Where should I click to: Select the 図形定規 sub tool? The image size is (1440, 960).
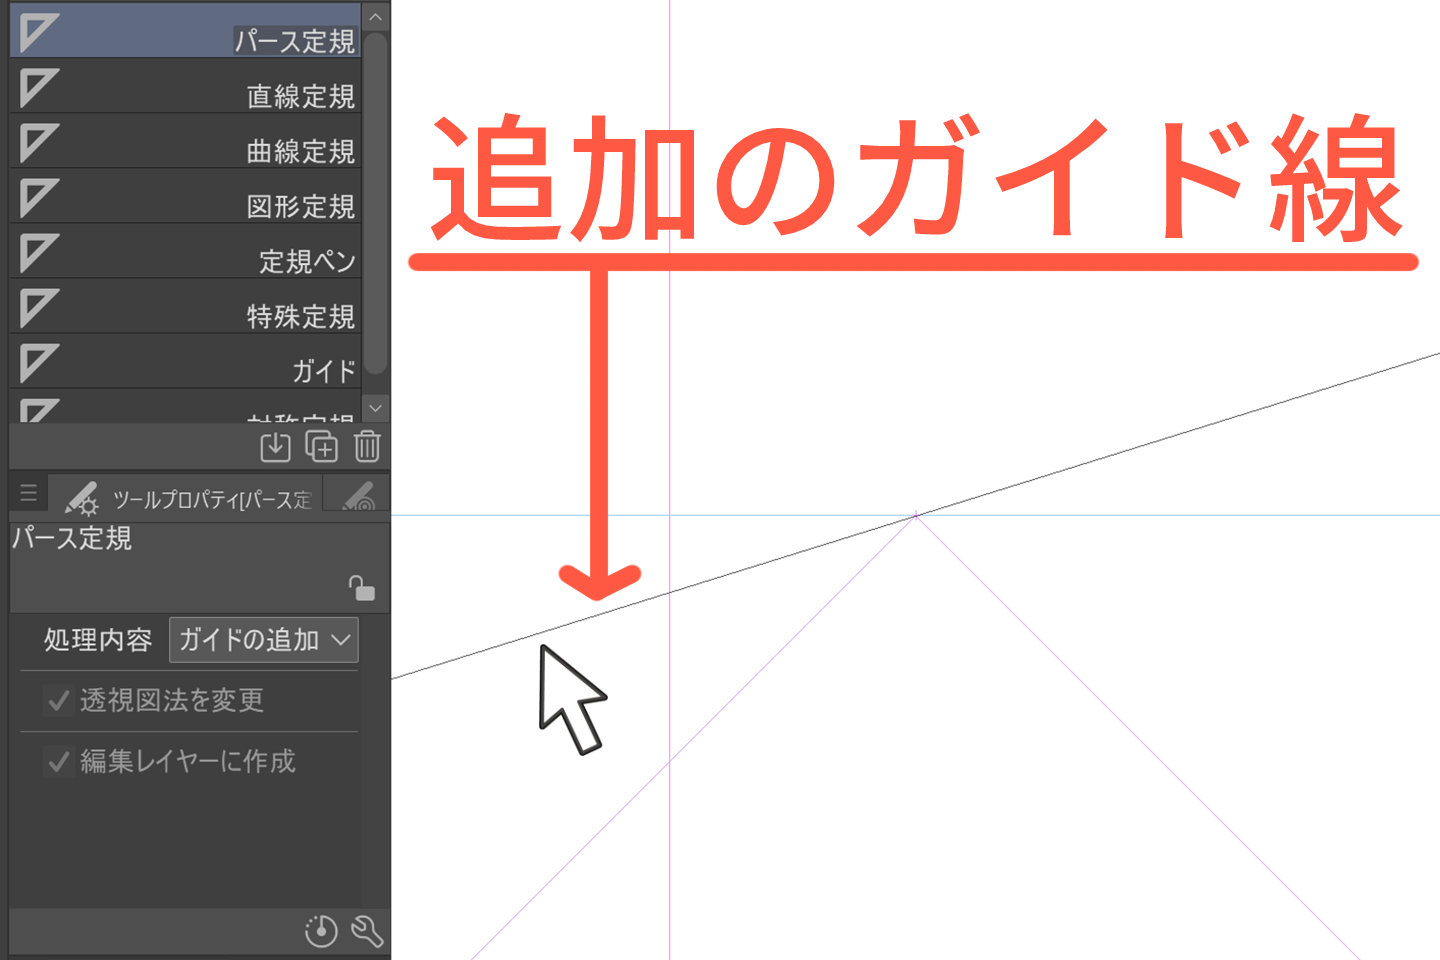[x=185, y=196]
